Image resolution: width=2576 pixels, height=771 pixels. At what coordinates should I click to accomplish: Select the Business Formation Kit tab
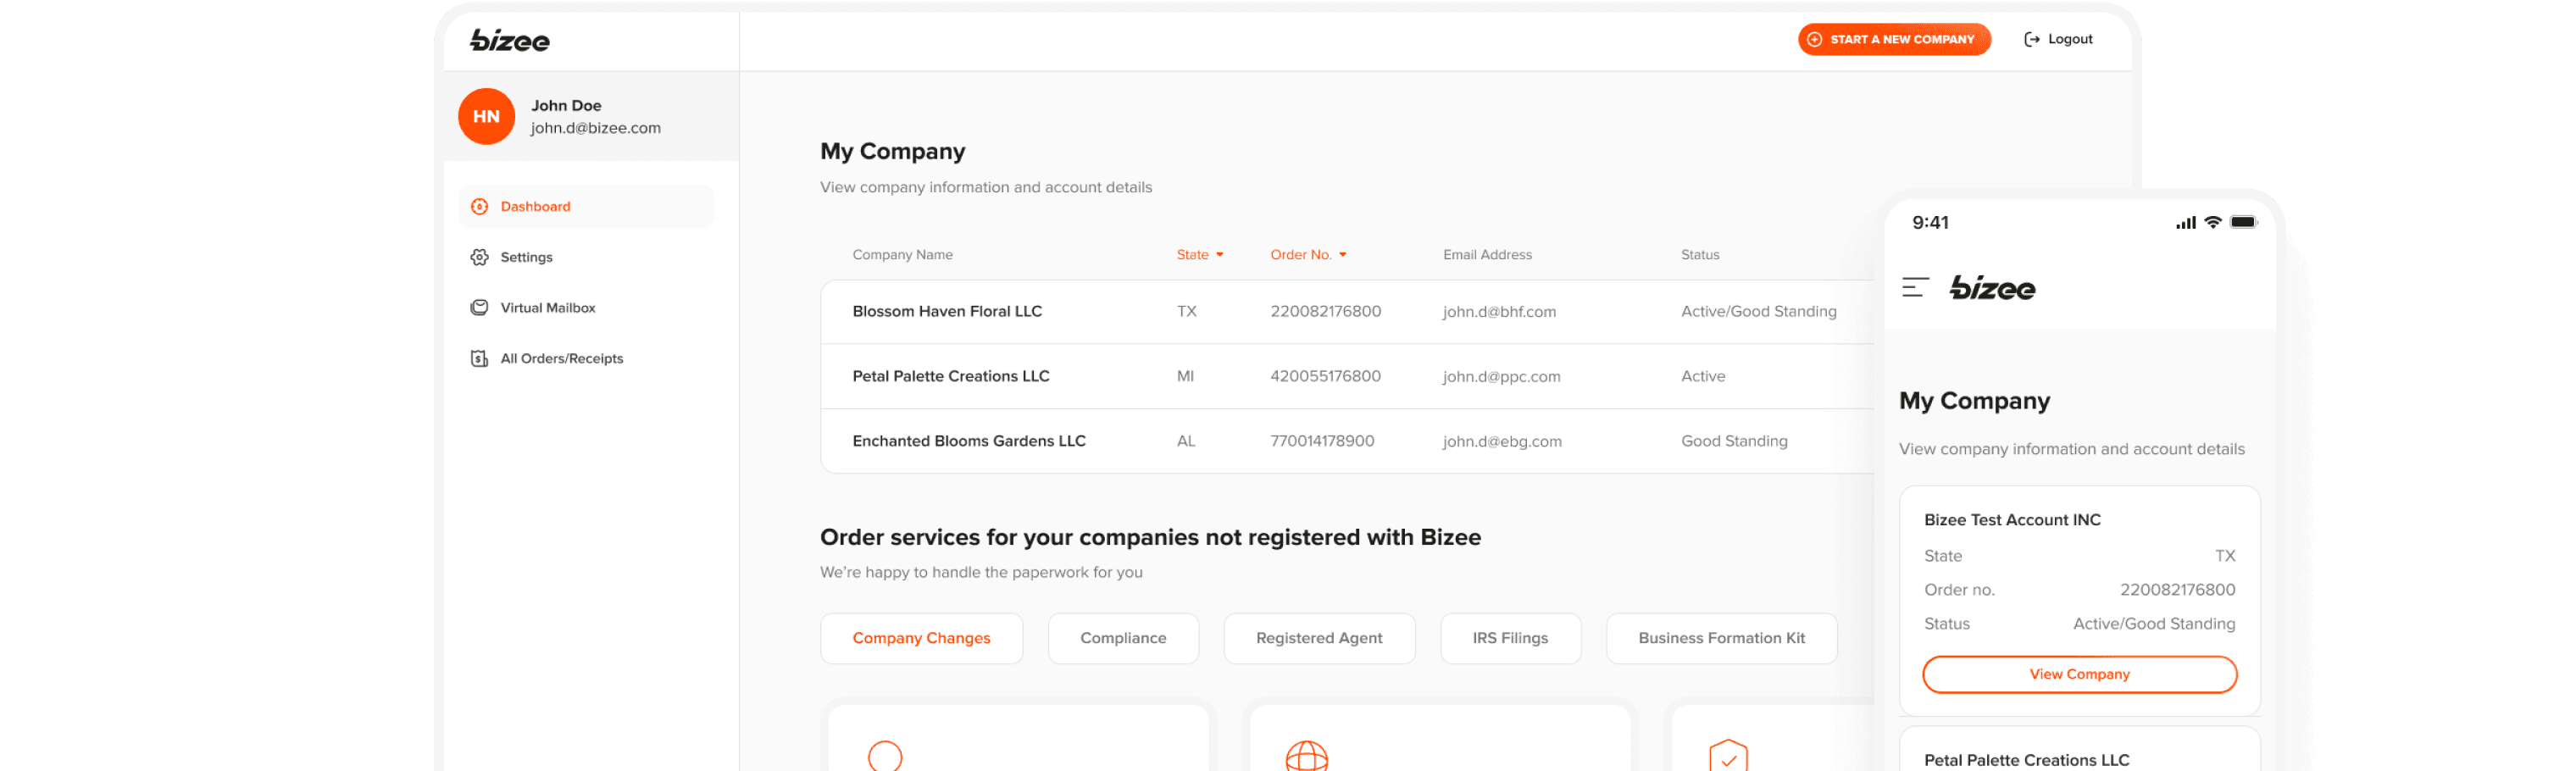coord(1722,639)
